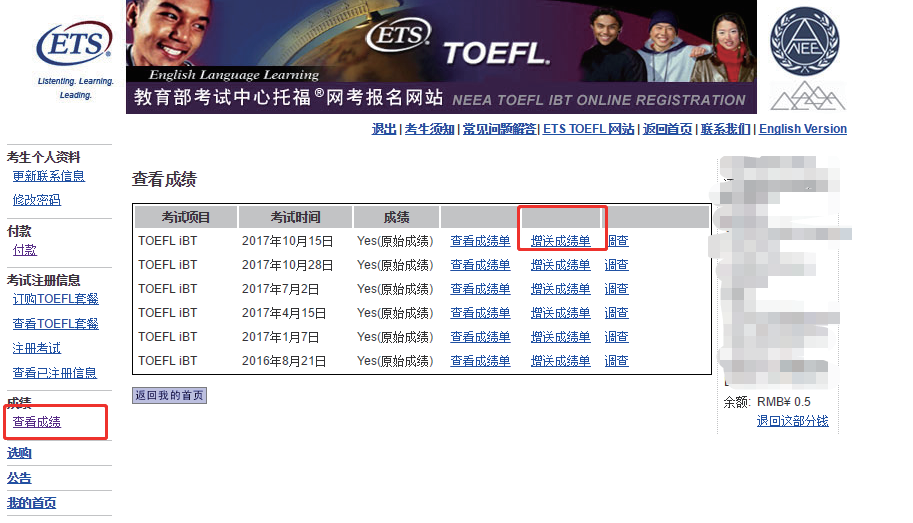
Task: Log out via 退出 link
Action: click(384, 129)
